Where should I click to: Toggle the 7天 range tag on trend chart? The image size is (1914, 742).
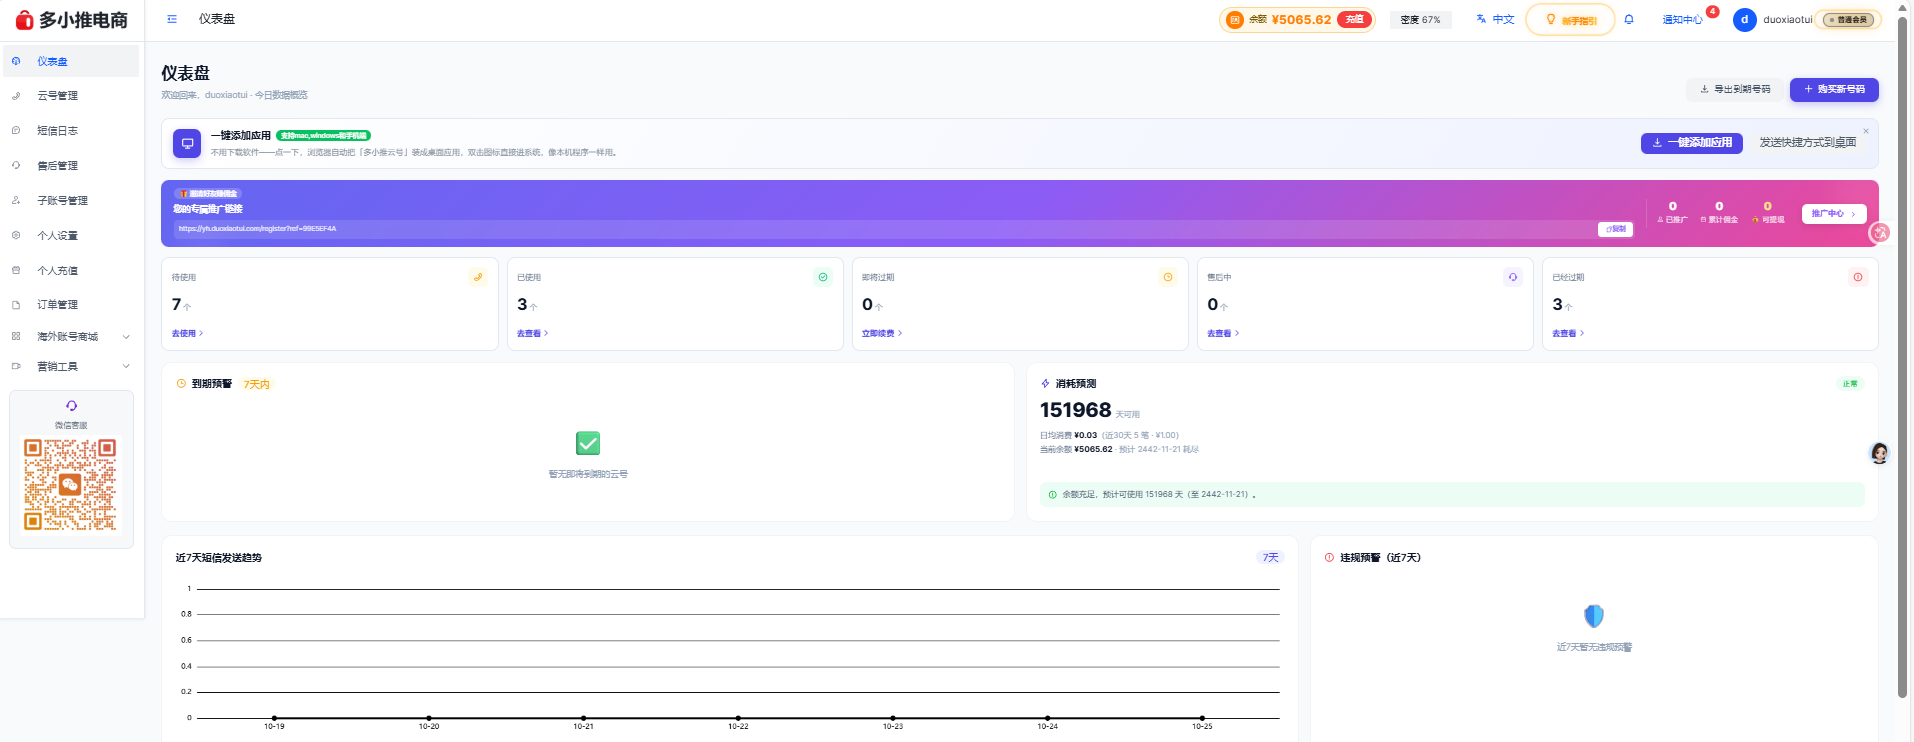pos(1270,558)
